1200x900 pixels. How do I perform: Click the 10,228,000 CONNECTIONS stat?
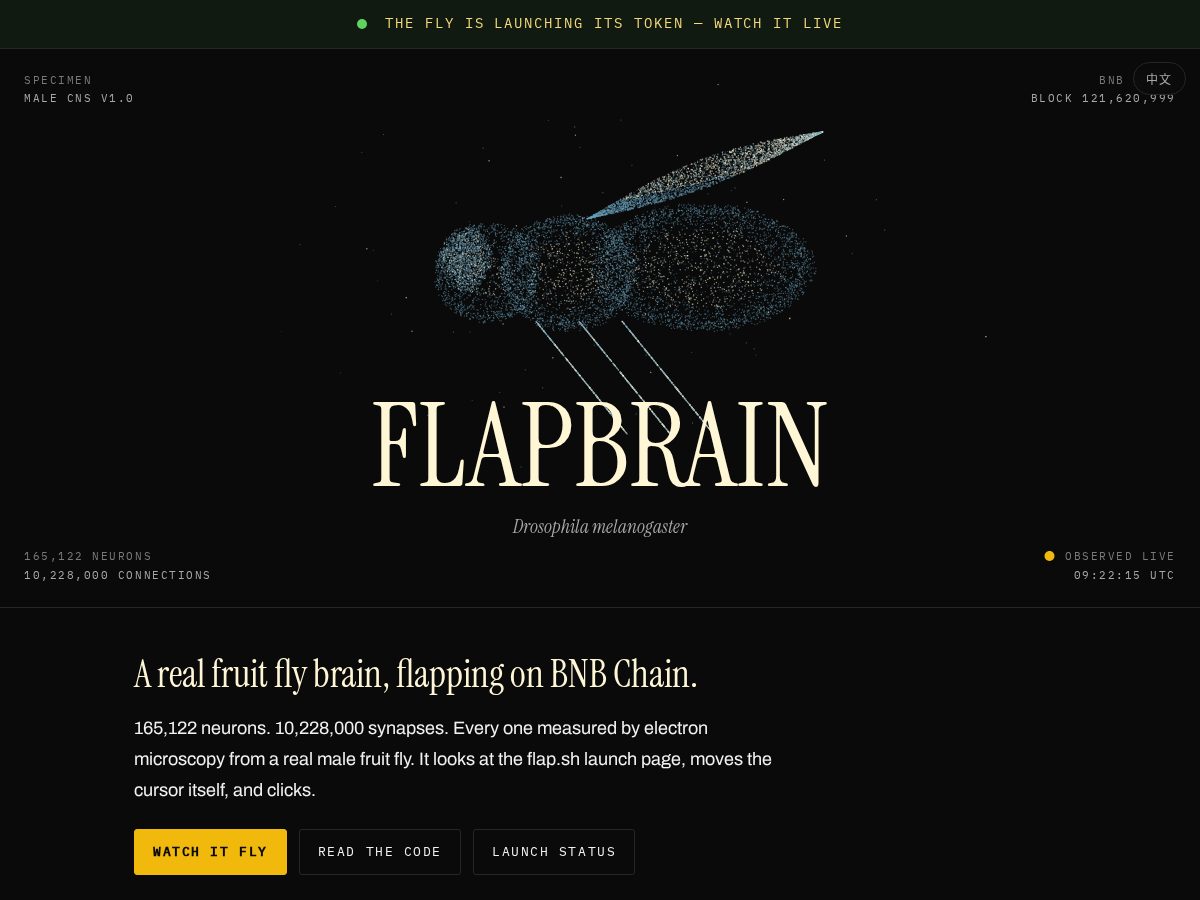(x=118, y=576)
